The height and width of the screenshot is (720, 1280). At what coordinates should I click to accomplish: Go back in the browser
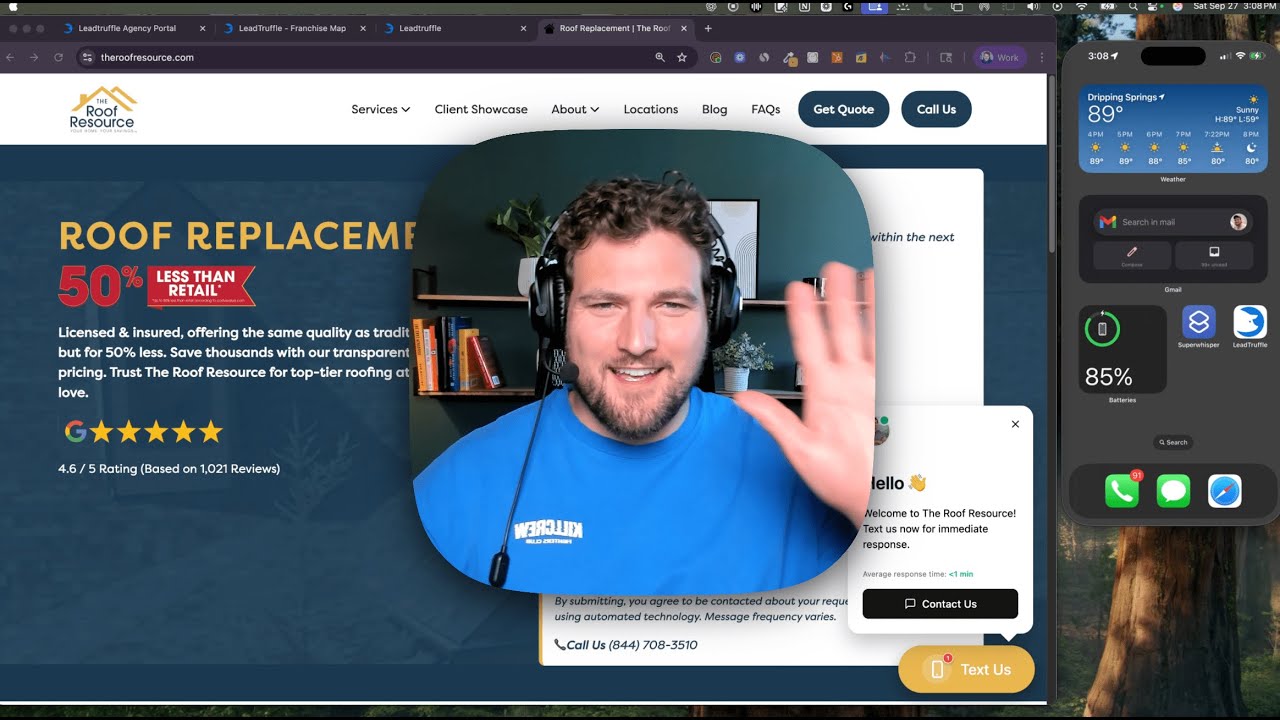click(10, 57)
